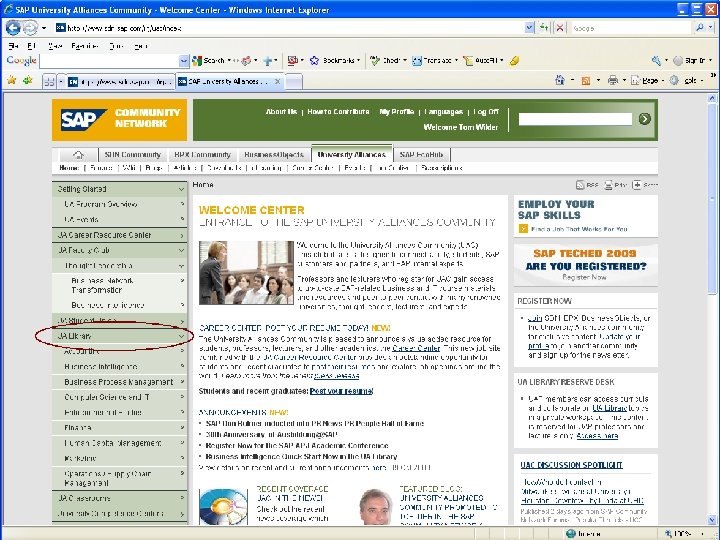
Task: Click the Google toolbar search input
Action: (109, 61)
